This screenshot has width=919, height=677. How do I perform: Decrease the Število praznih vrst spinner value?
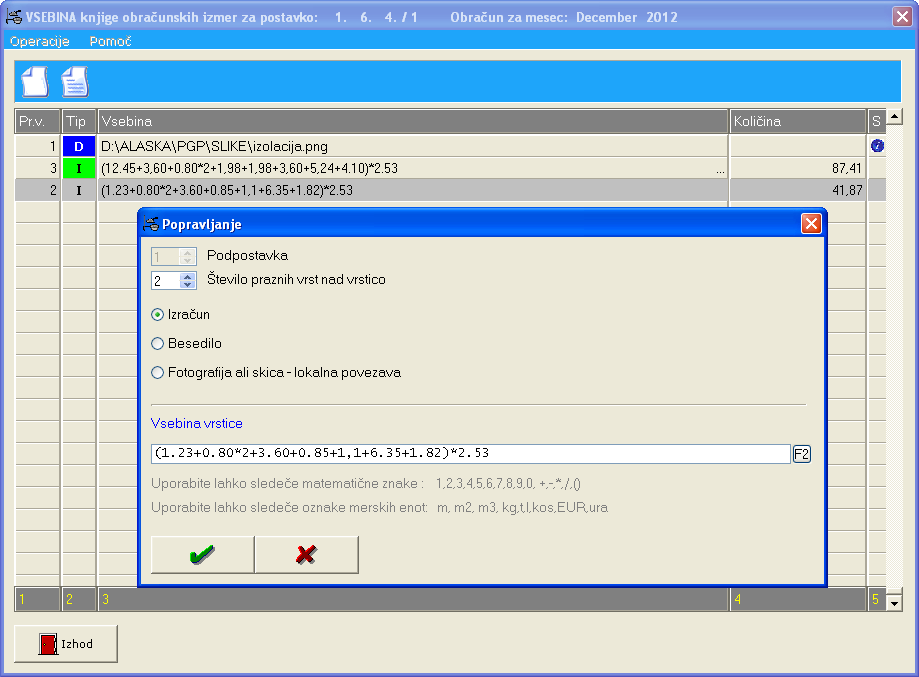point(187,285)
